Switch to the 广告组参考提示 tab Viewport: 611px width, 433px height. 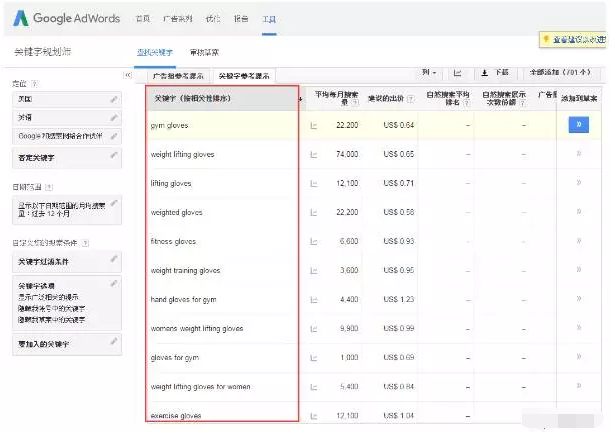click(178, 76)
